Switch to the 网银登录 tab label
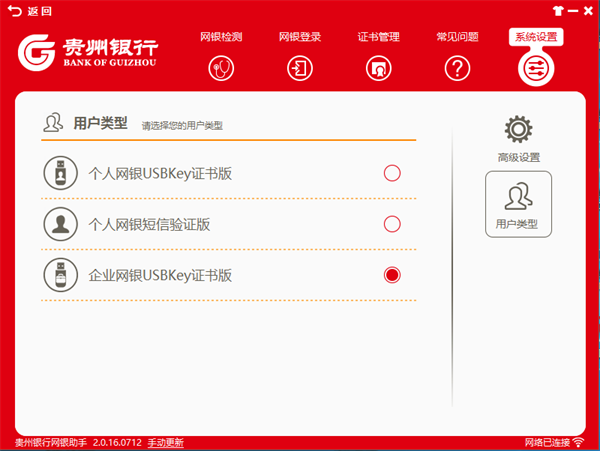Image resolution: width=600 pixels, height=451 pixels. pos(300,37)
